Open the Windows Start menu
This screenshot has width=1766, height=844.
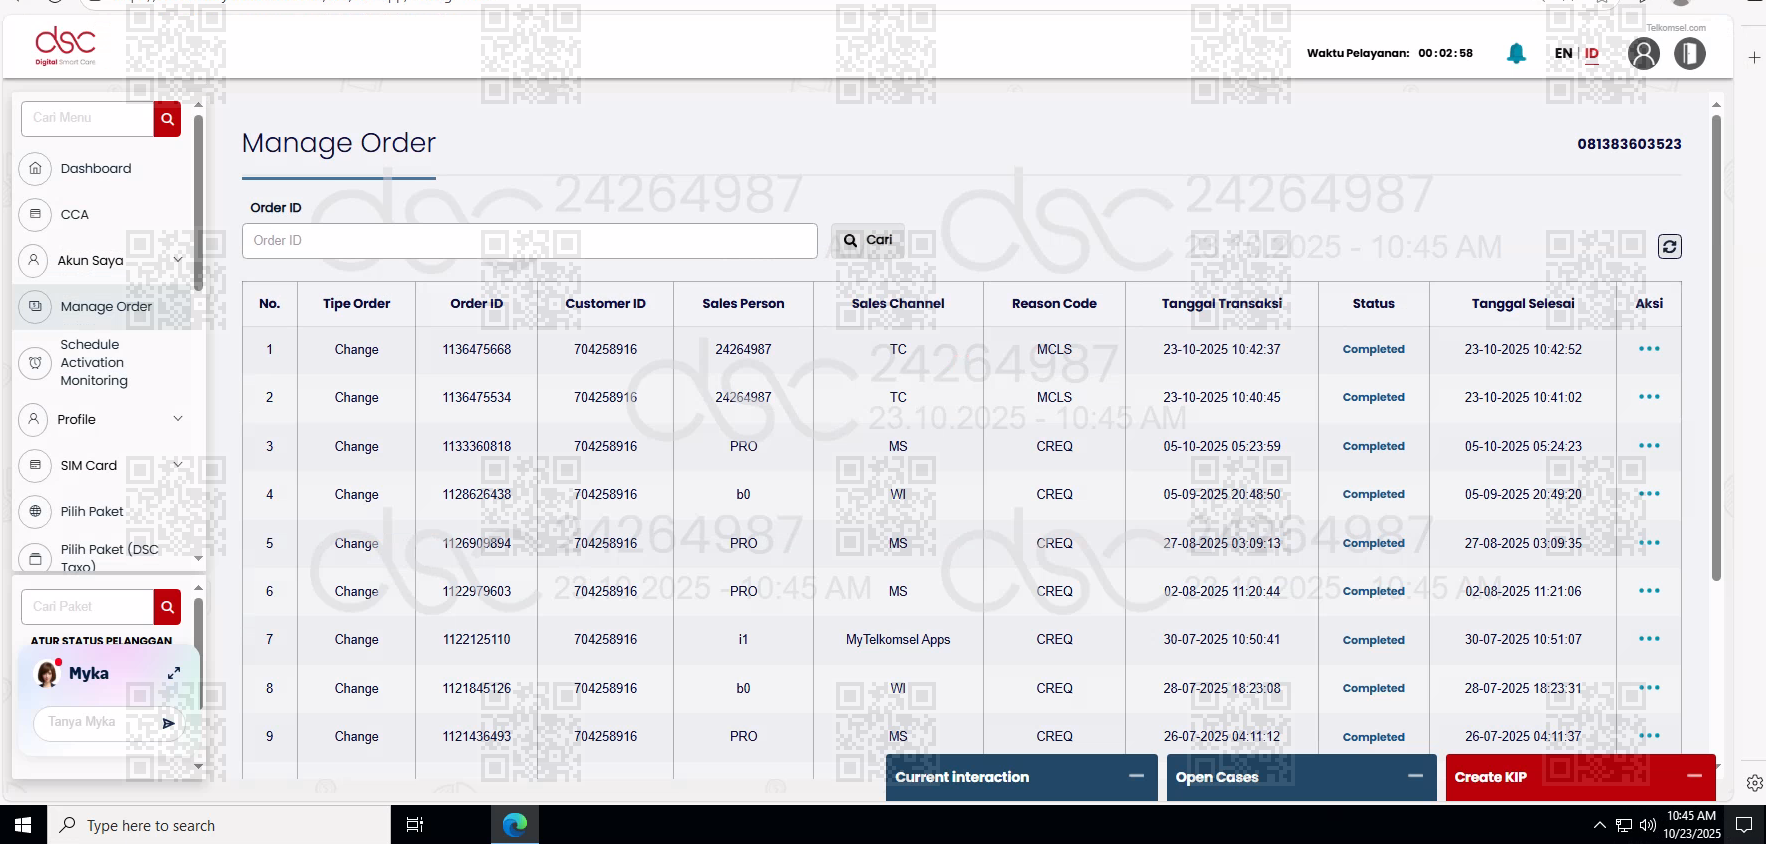pyautogui.click(x=23, y=825)
